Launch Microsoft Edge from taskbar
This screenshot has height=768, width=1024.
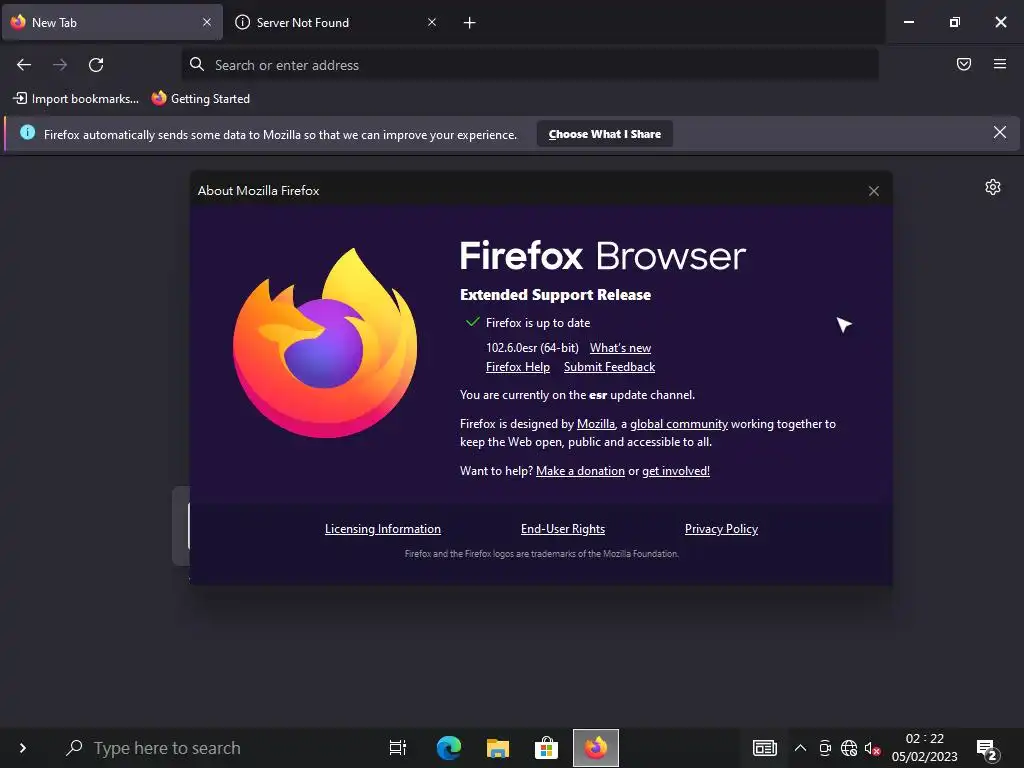[449, 748]
